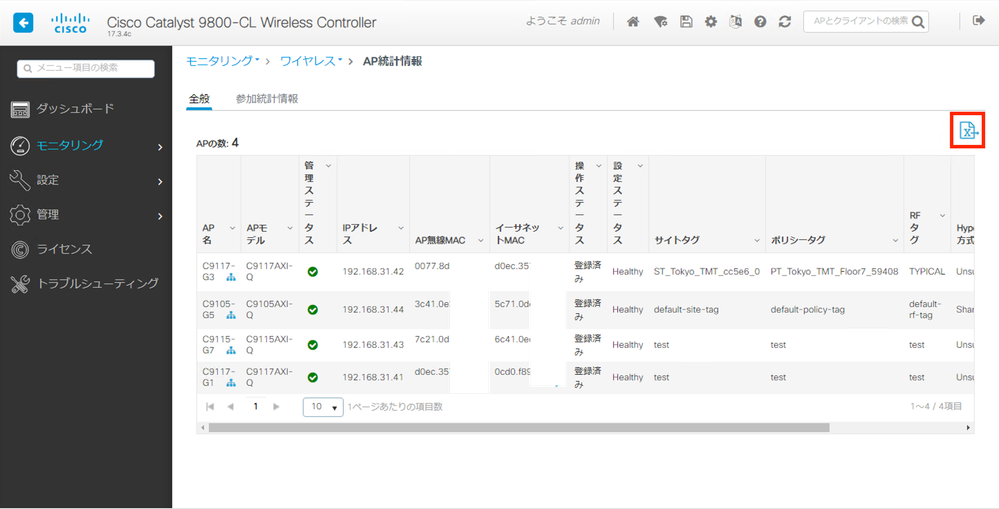Expand the 管理 sidebar menu
The width and height of the screenshot is (999, 509).
(160, 217)
